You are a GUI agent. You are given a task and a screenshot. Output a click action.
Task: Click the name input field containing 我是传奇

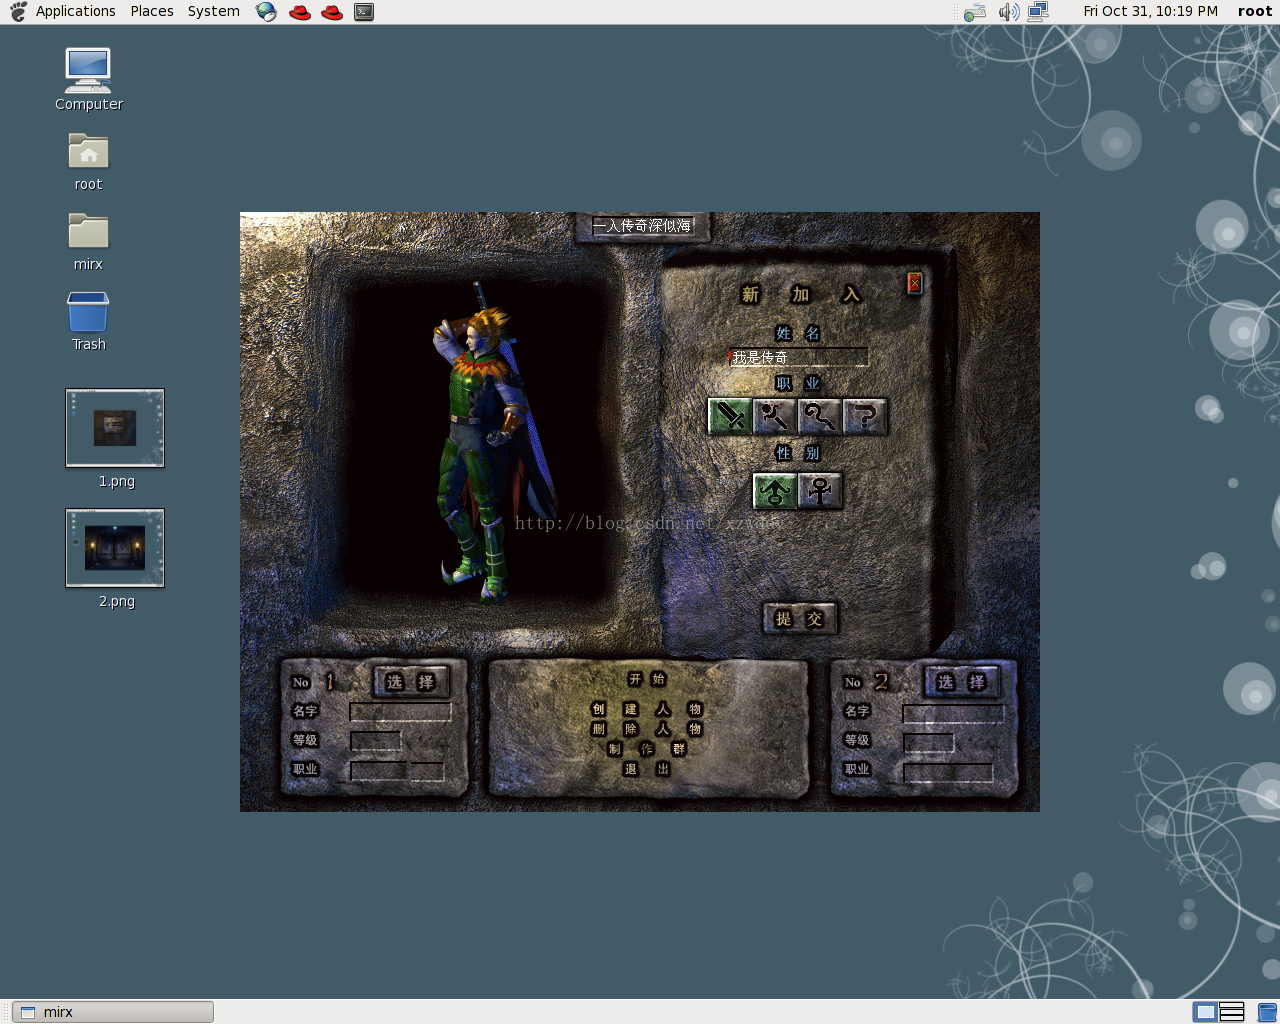pyautogui.click(x=798, y=357)
